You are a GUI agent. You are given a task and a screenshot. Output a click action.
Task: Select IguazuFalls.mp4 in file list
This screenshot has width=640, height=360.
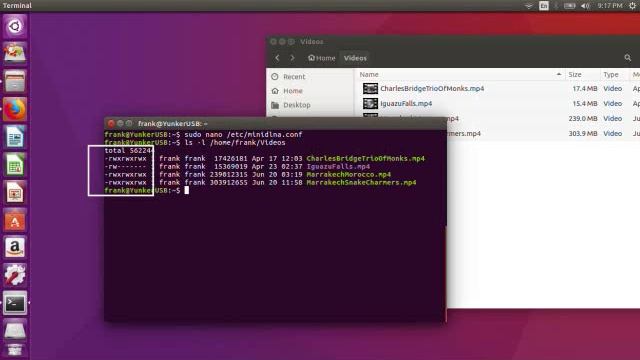[406, 104]
